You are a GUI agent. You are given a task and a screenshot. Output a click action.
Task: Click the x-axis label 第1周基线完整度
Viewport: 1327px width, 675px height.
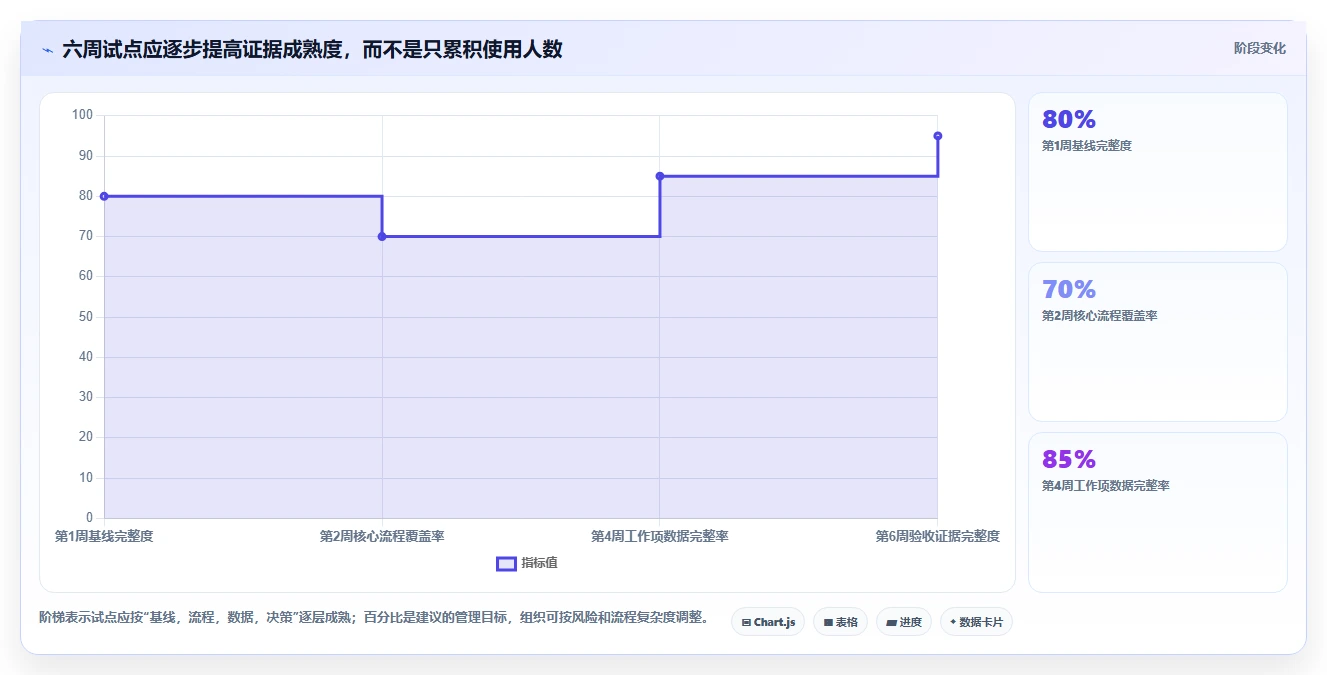104,536
